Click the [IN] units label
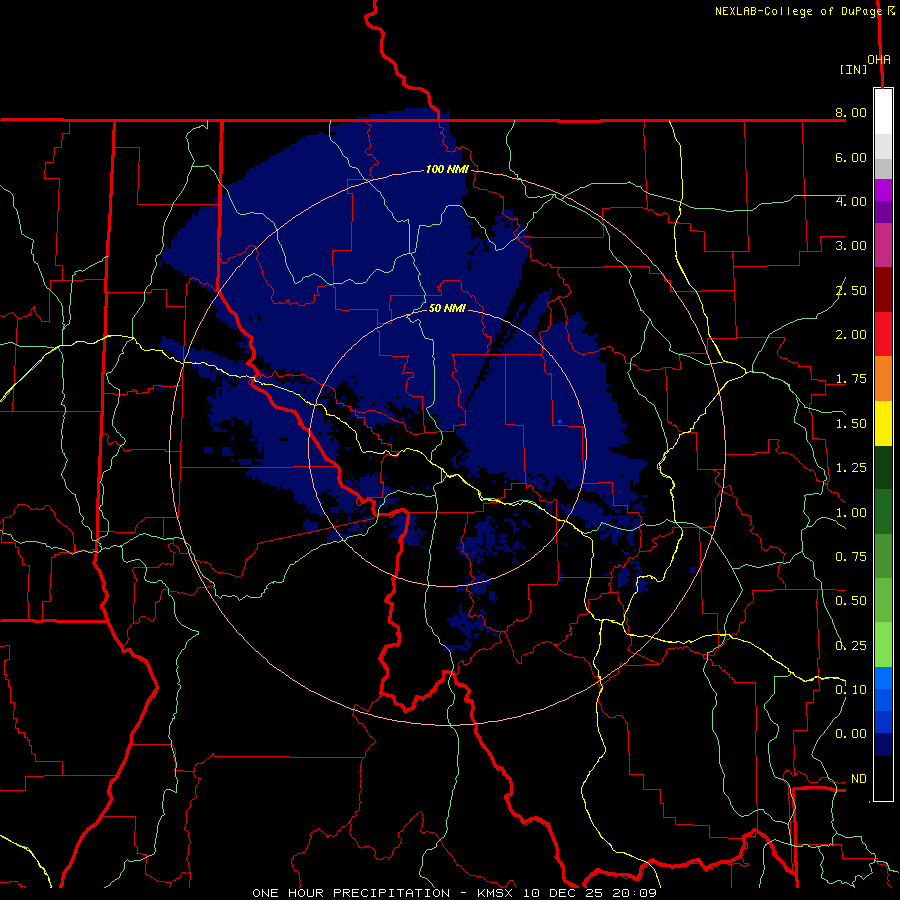The image size is (900, 900). [x=853, y=69]
